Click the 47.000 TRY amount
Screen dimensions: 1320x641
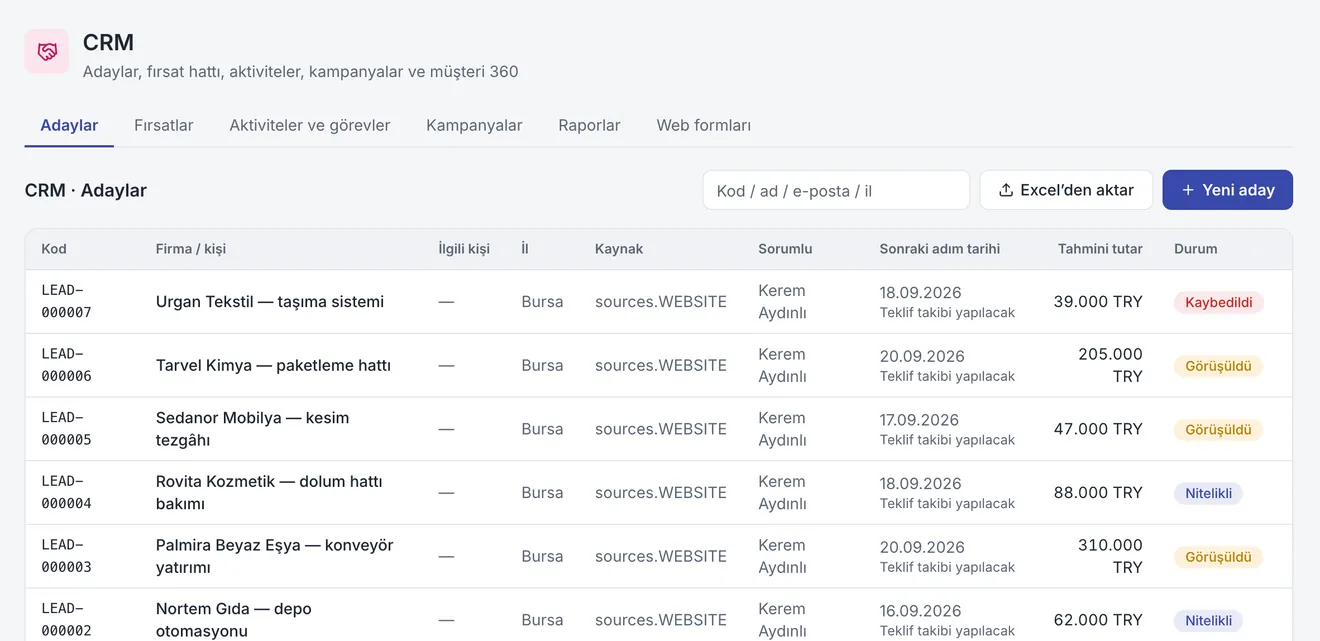(1098, 429)
